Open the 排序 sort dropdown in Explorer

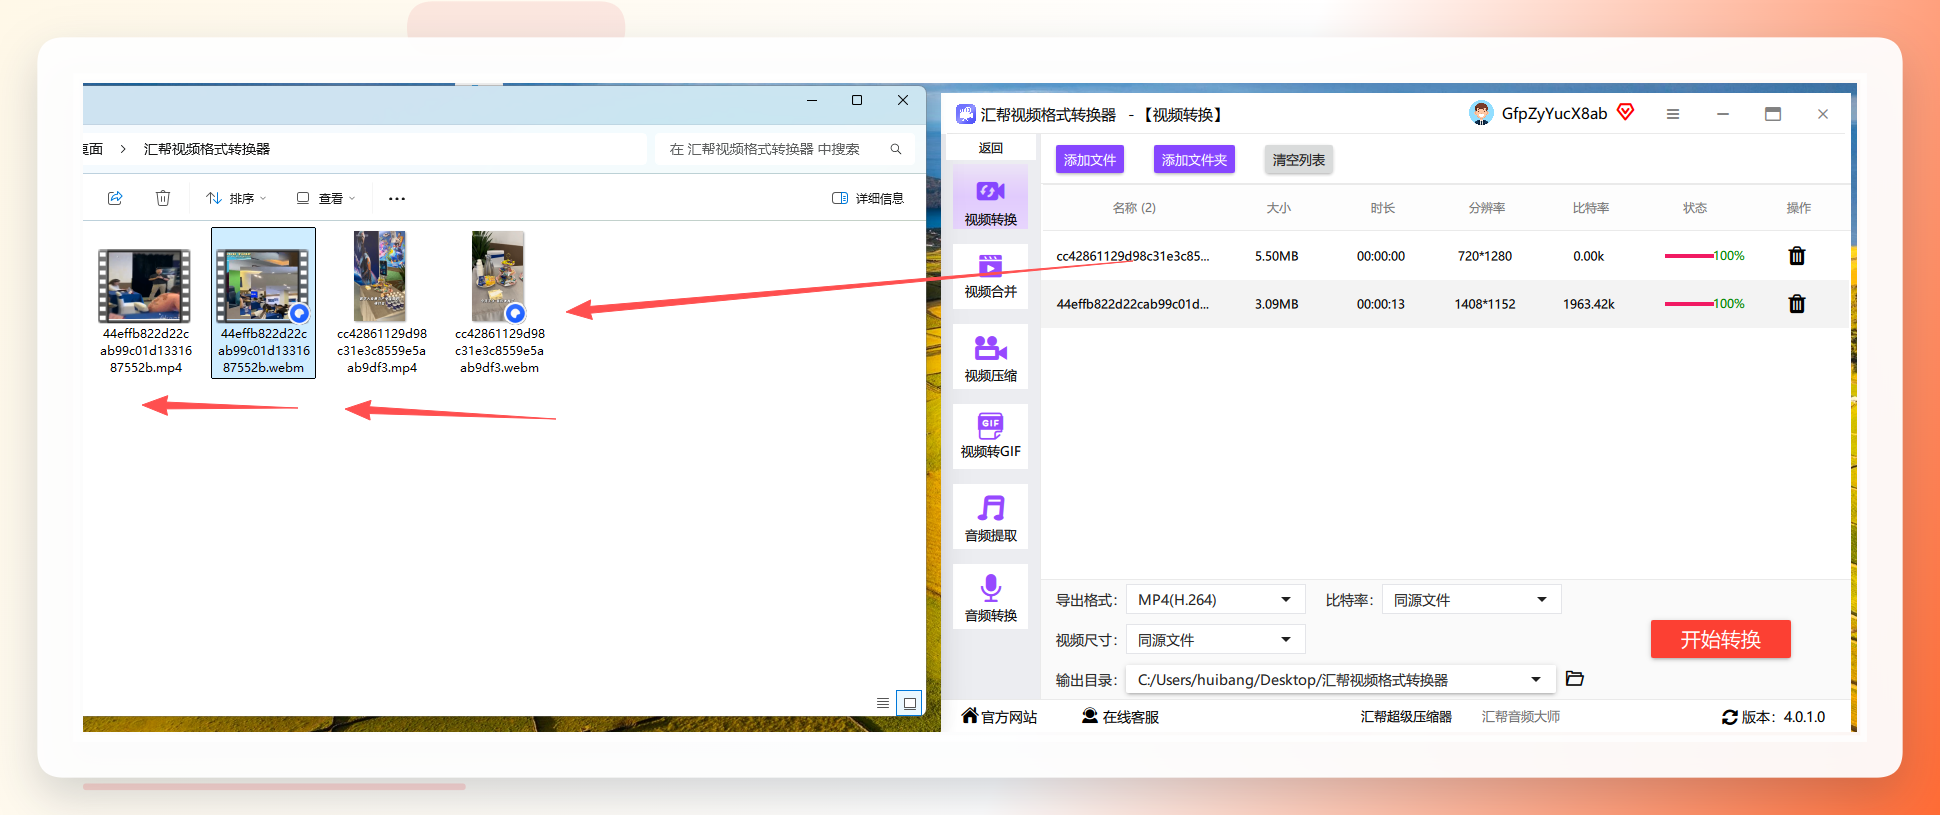(237, 198)
